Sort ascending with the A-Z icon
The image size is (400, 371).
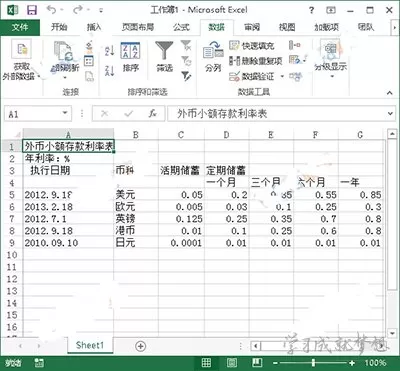pyautogui.click(x=109, y=51)
